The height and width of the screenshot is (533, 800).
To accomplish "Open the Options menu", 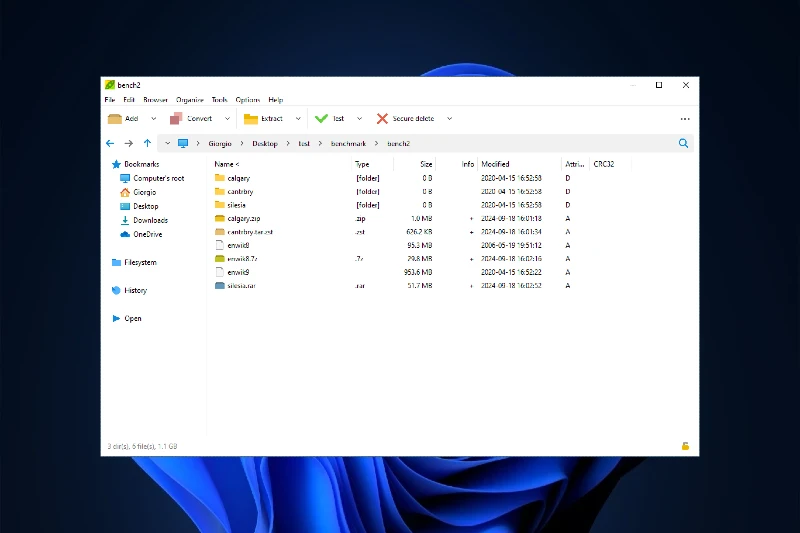I will click(x=248, y=100).
